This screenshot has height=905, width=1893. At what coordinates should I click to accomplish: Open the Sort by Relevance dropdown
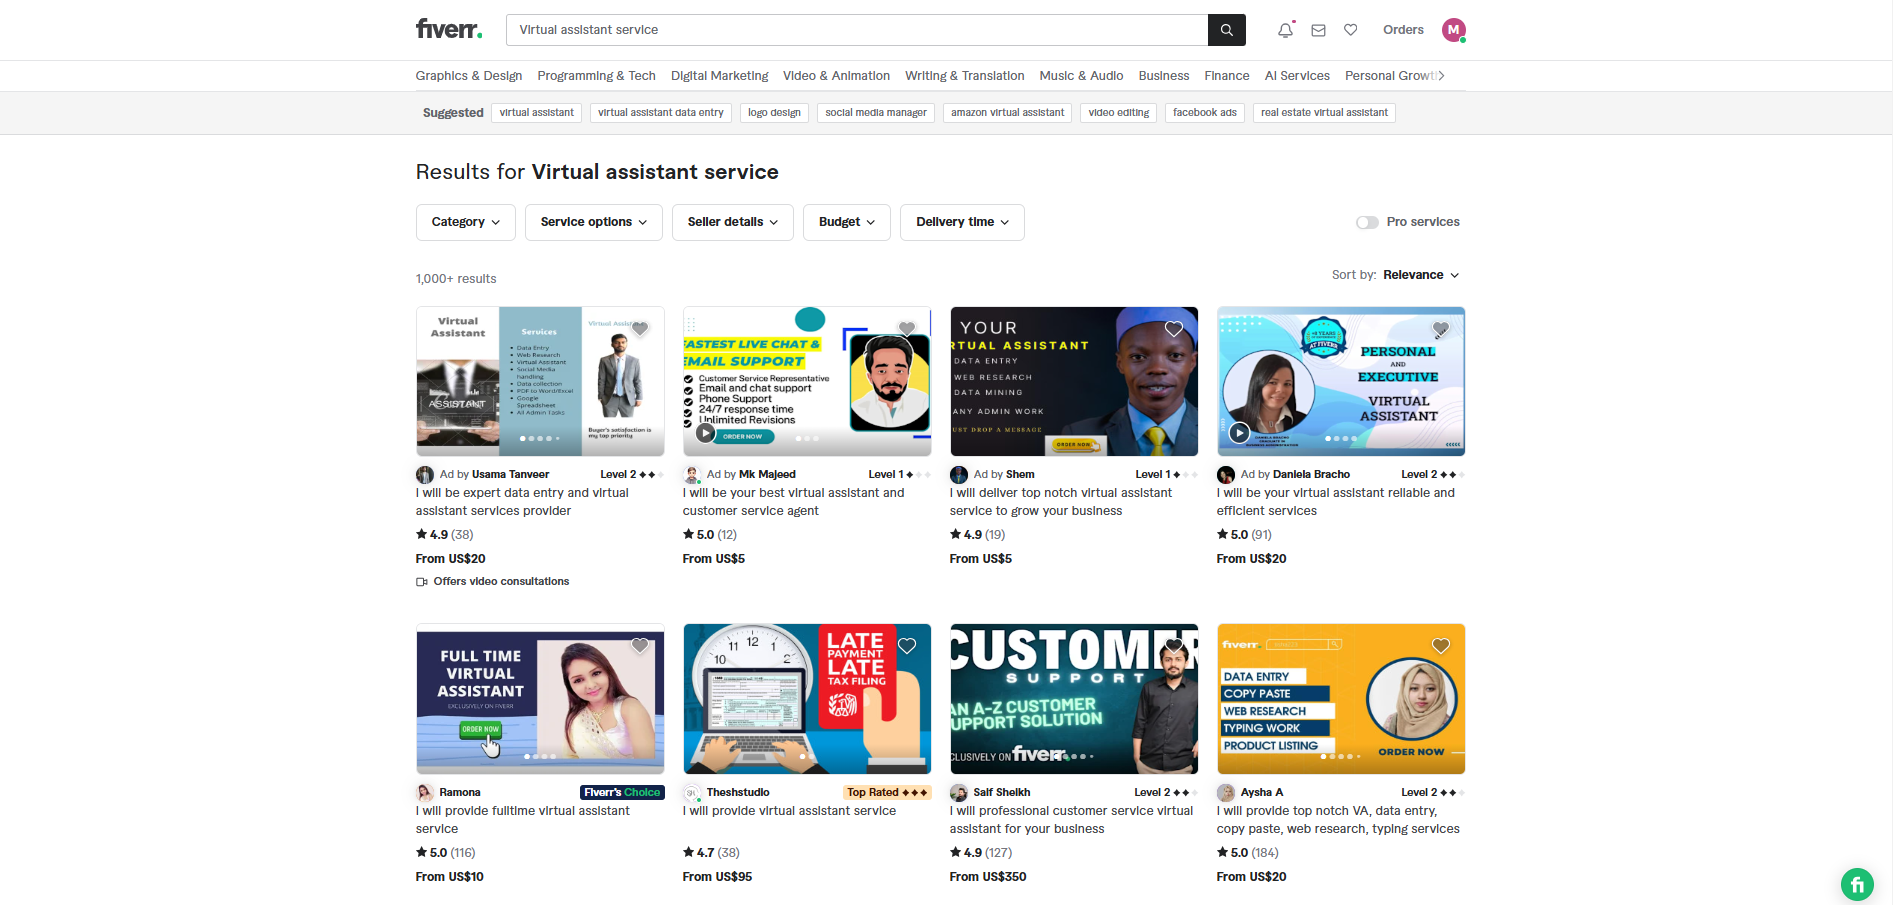coord(1421,275)
